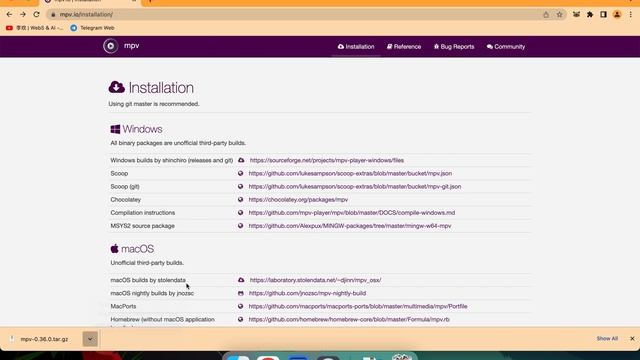Open the Scoop mpv-git.json link

pos(355,187)
